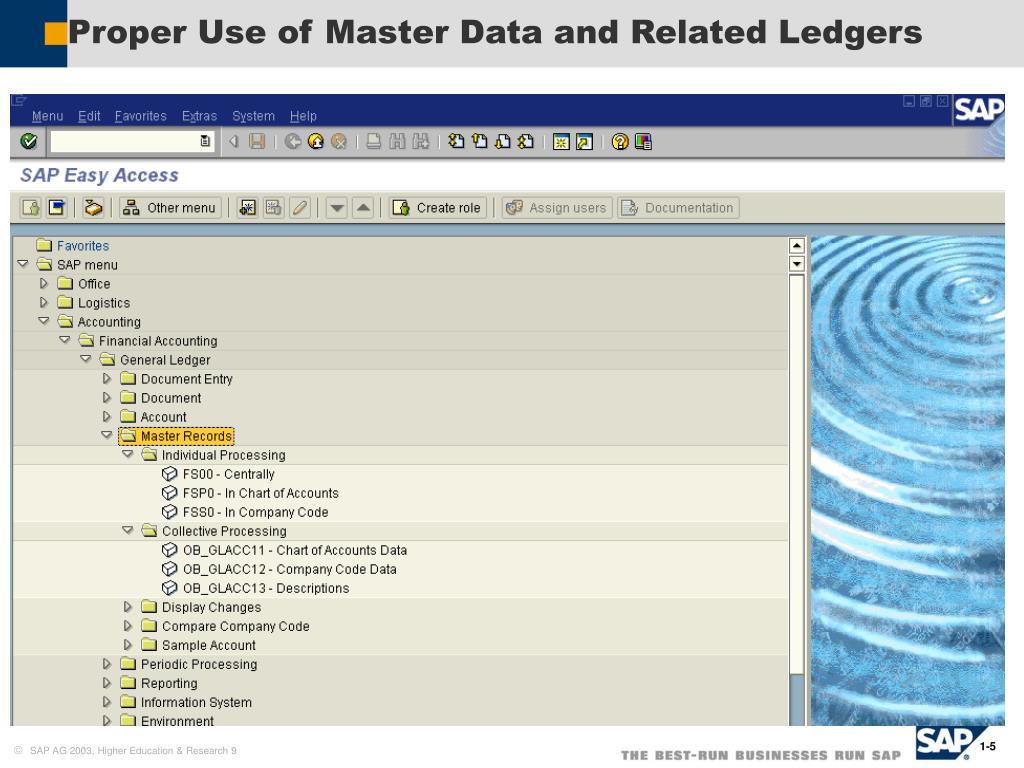Expand the Compare Company Code folder

(x=127, y=626)
